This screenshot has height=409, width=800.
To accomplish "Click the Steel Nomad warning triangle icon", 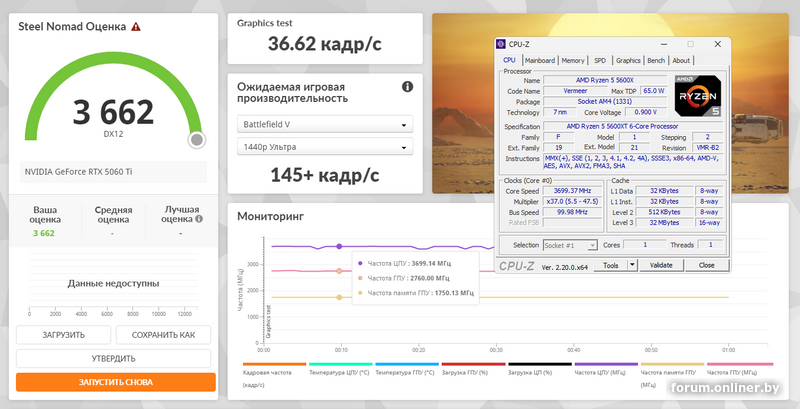I will pyautogui.click(x=136, y=27).
